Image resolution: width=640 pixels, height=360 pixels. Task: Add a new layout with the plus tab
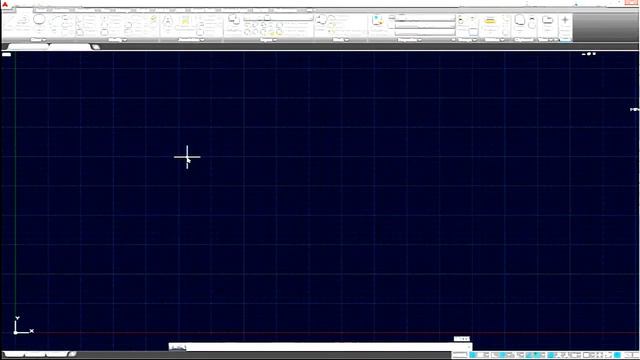(x=72, y=354)
